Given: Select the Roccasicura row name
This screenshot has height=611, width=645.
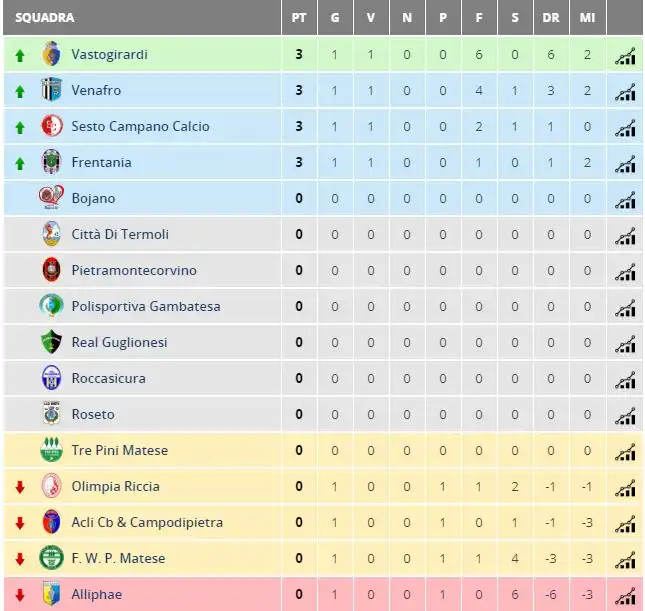Looking at the screenshot, I should (109, 378).
